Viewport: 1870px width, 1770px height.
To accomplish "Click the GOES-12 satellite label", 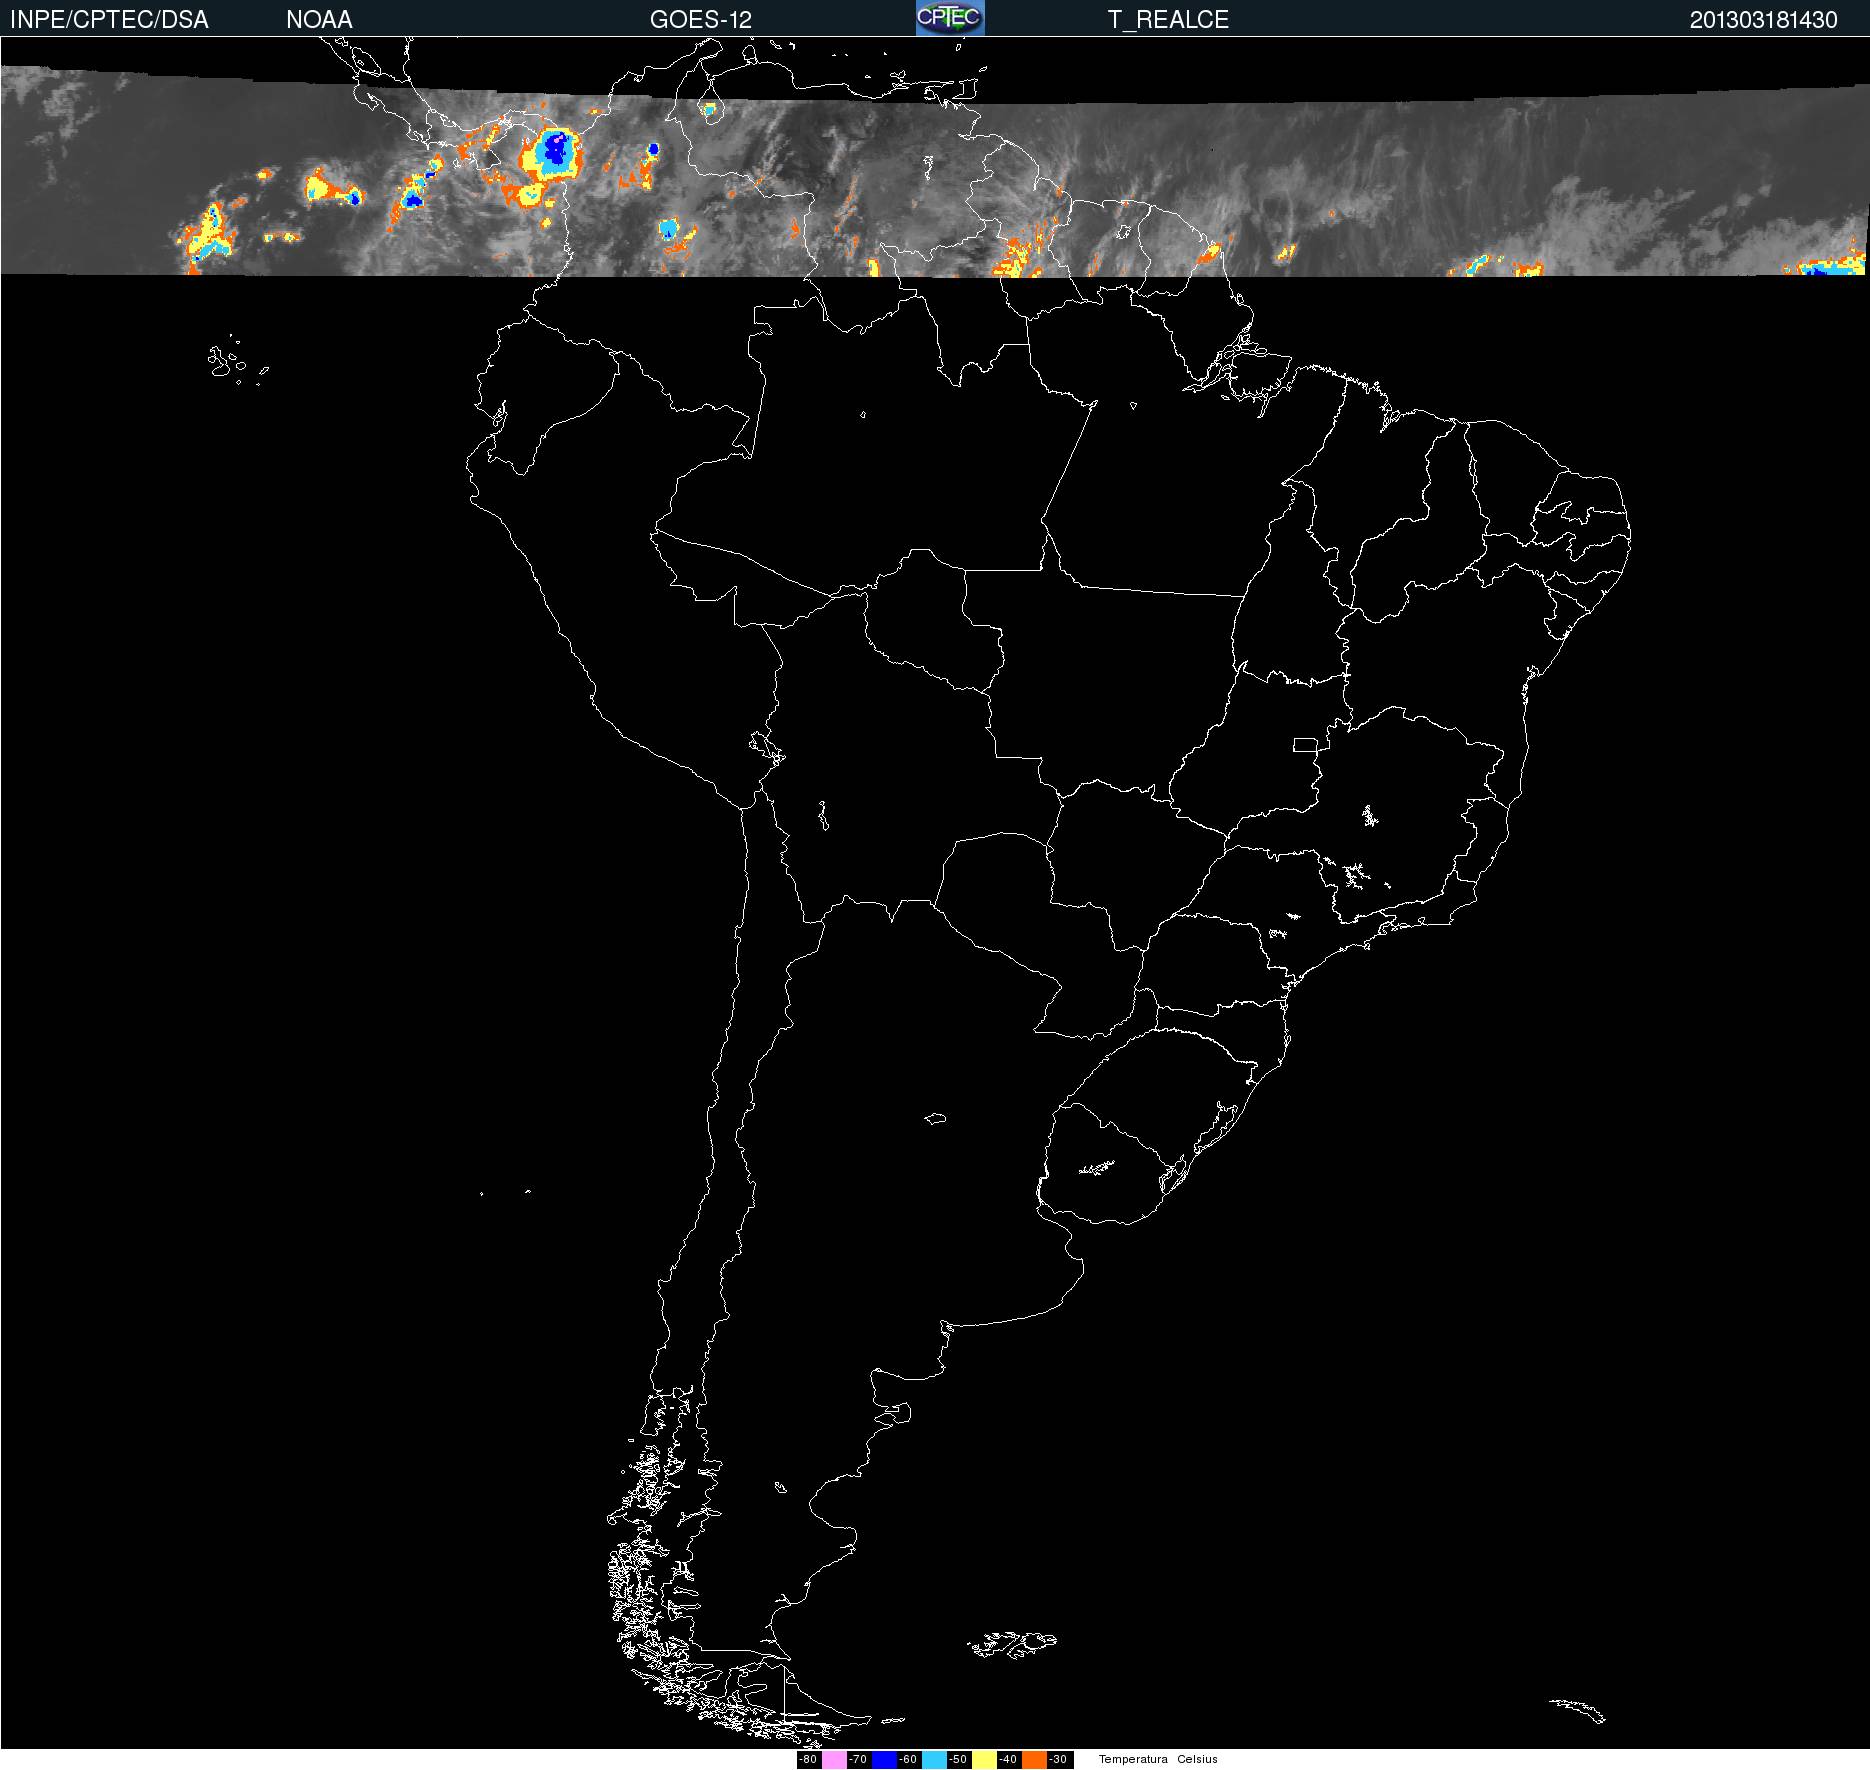I will coord(701,20).
